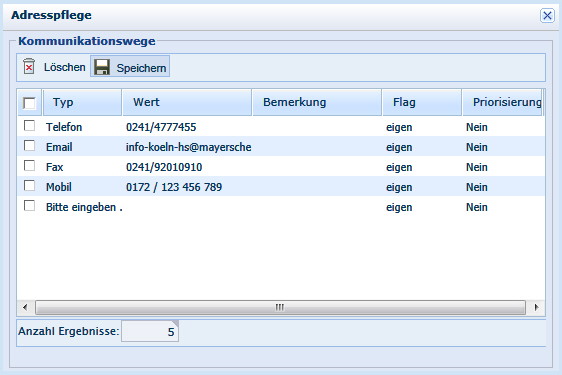Click the Speichern button label

coord(141,68)
